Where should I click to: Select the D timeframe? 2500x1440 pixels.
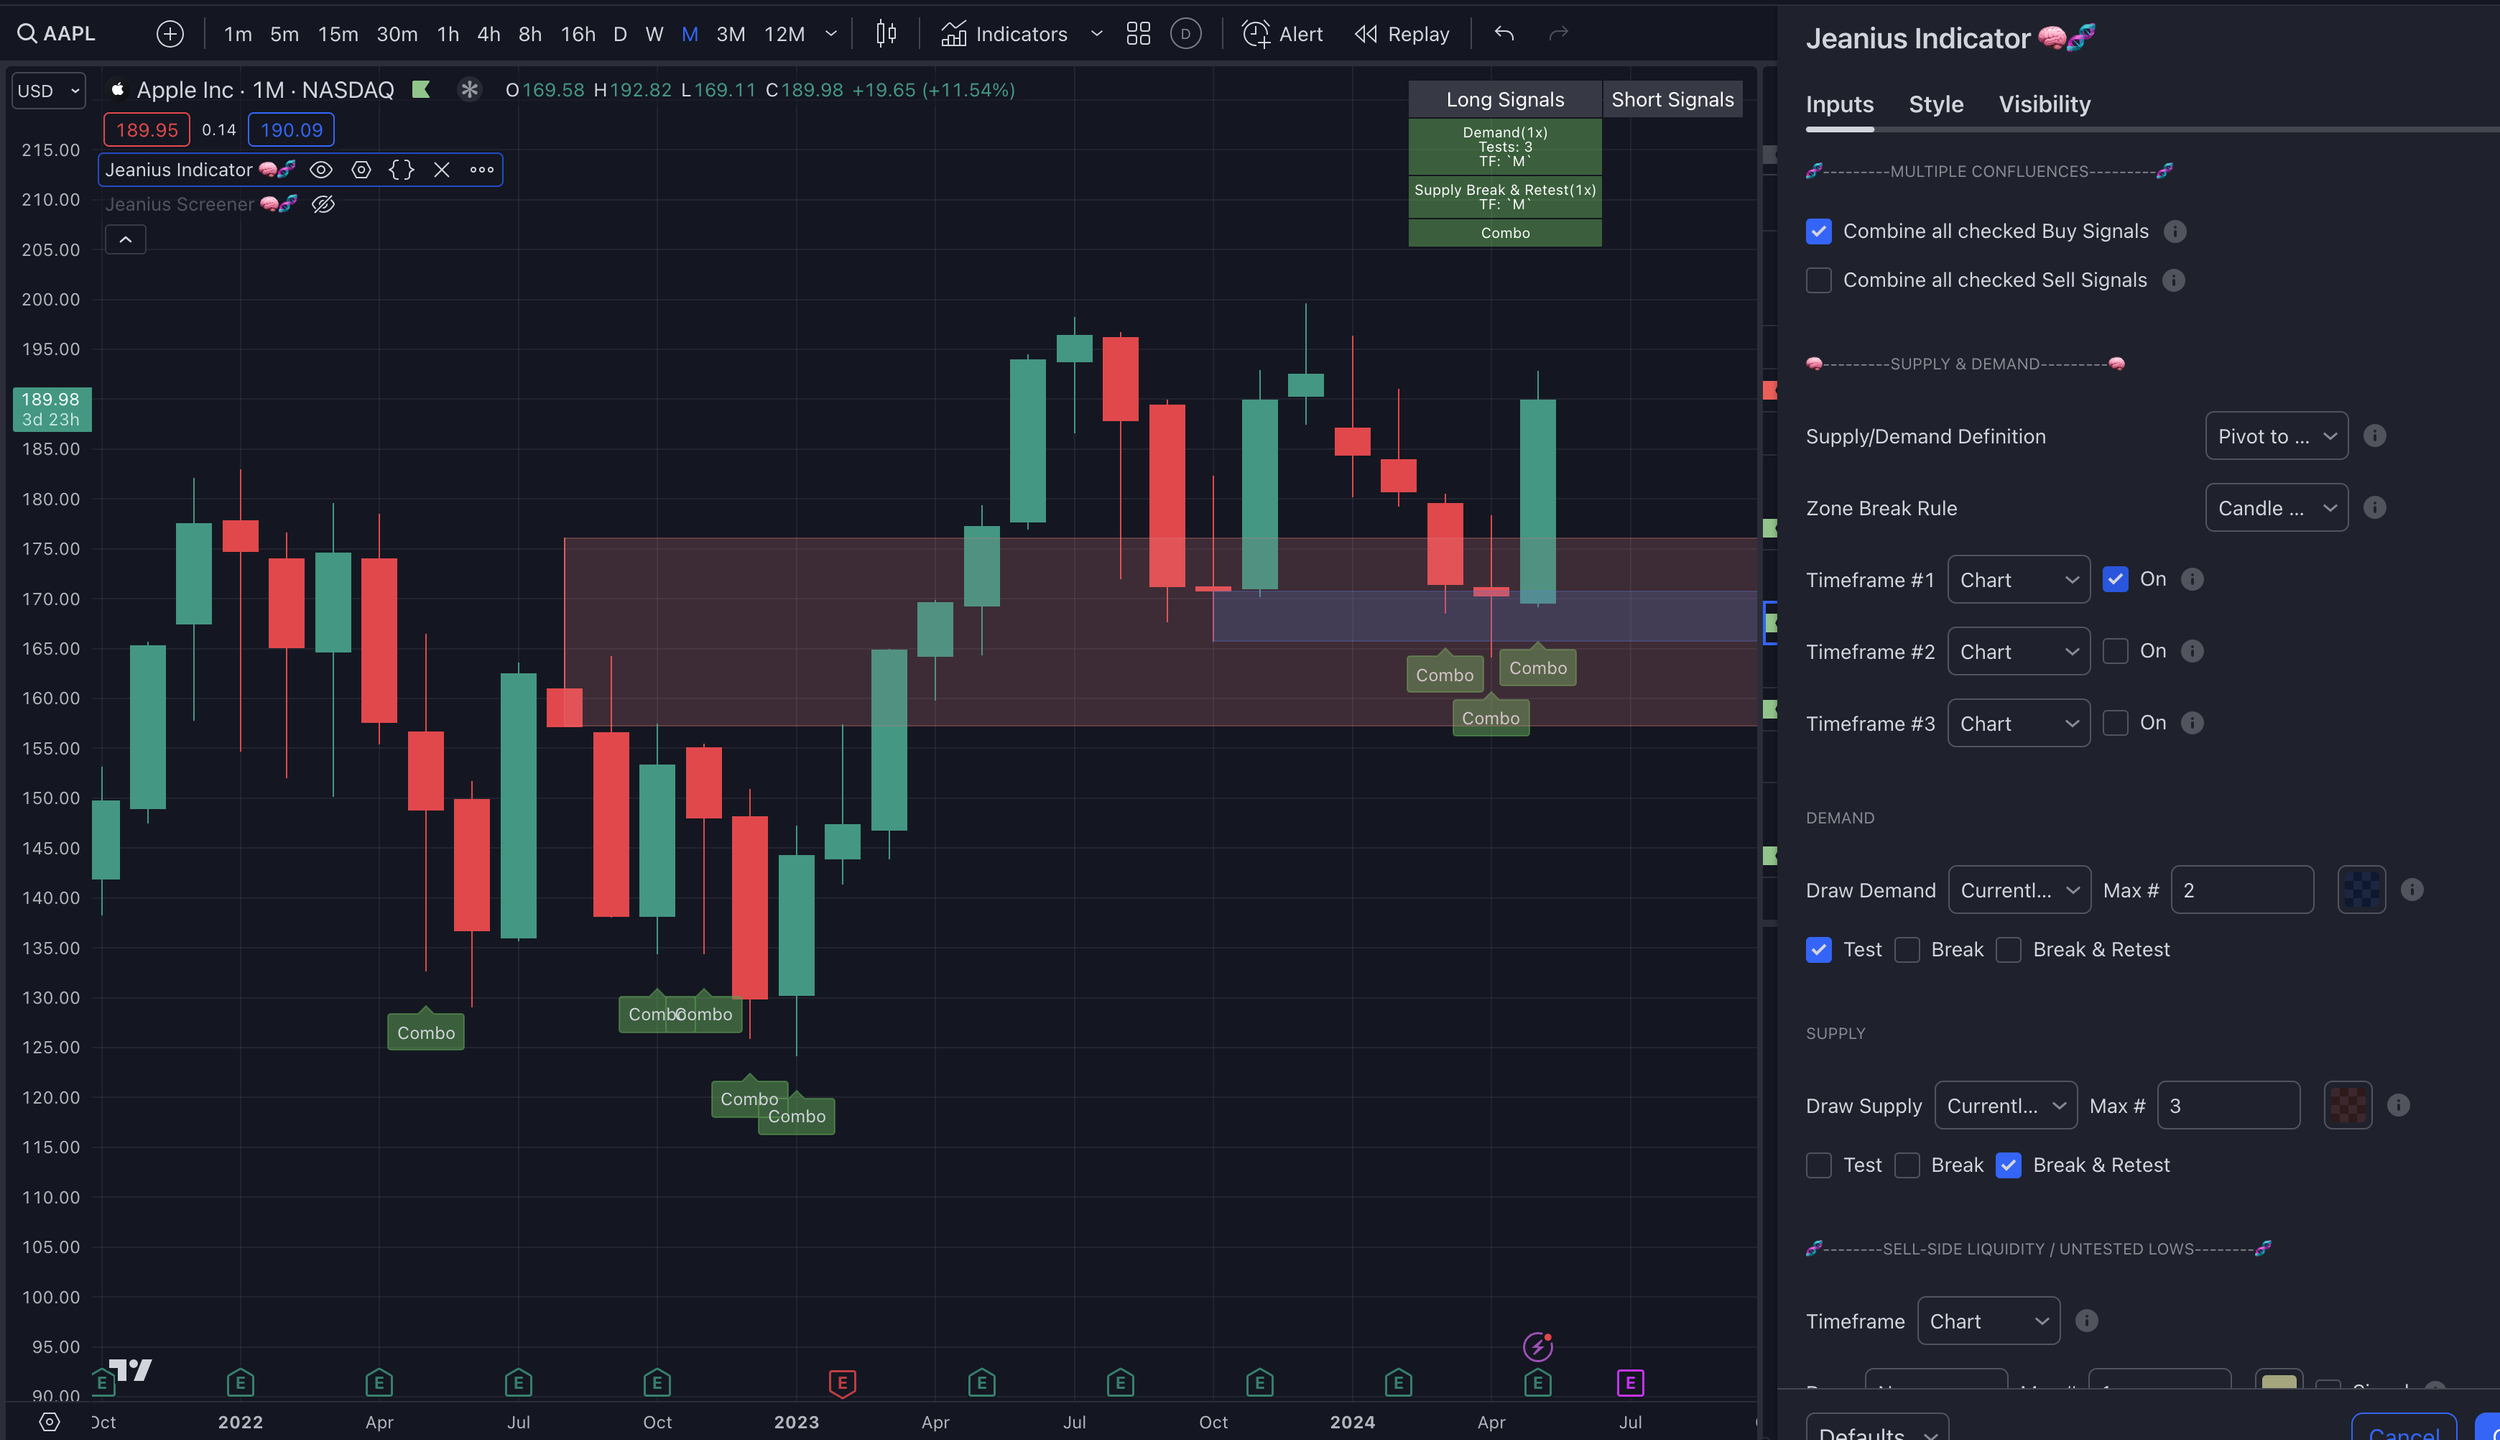tap(620, 34)
